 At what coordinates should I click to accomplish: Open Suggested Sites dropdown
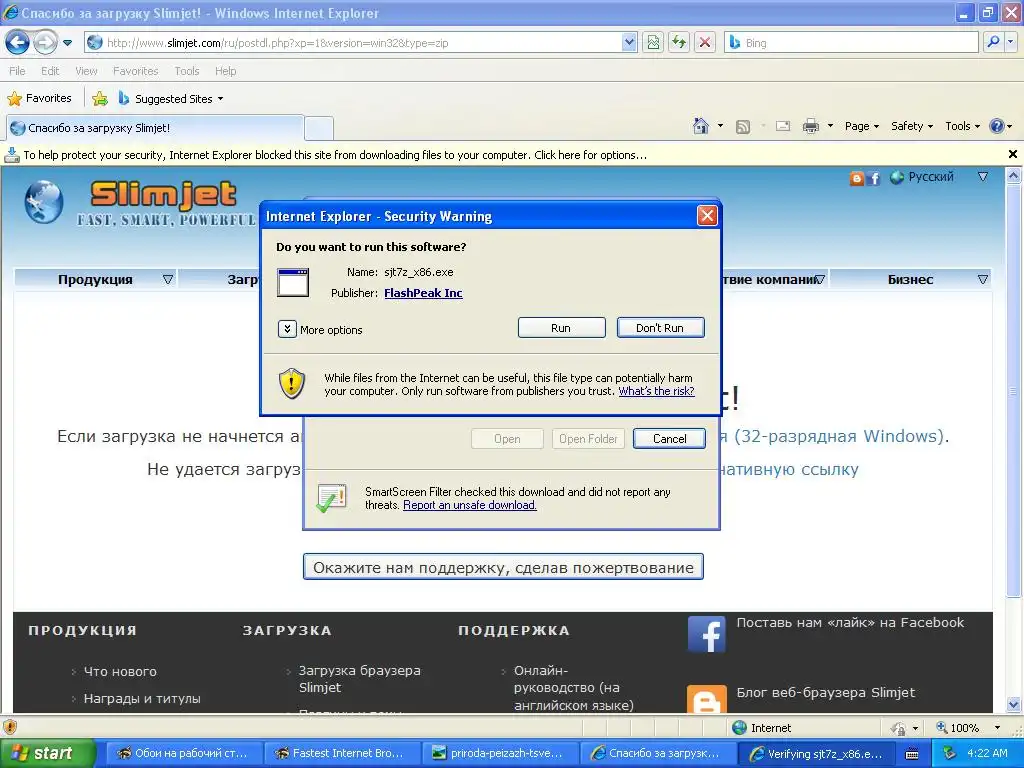coord(171,99)
